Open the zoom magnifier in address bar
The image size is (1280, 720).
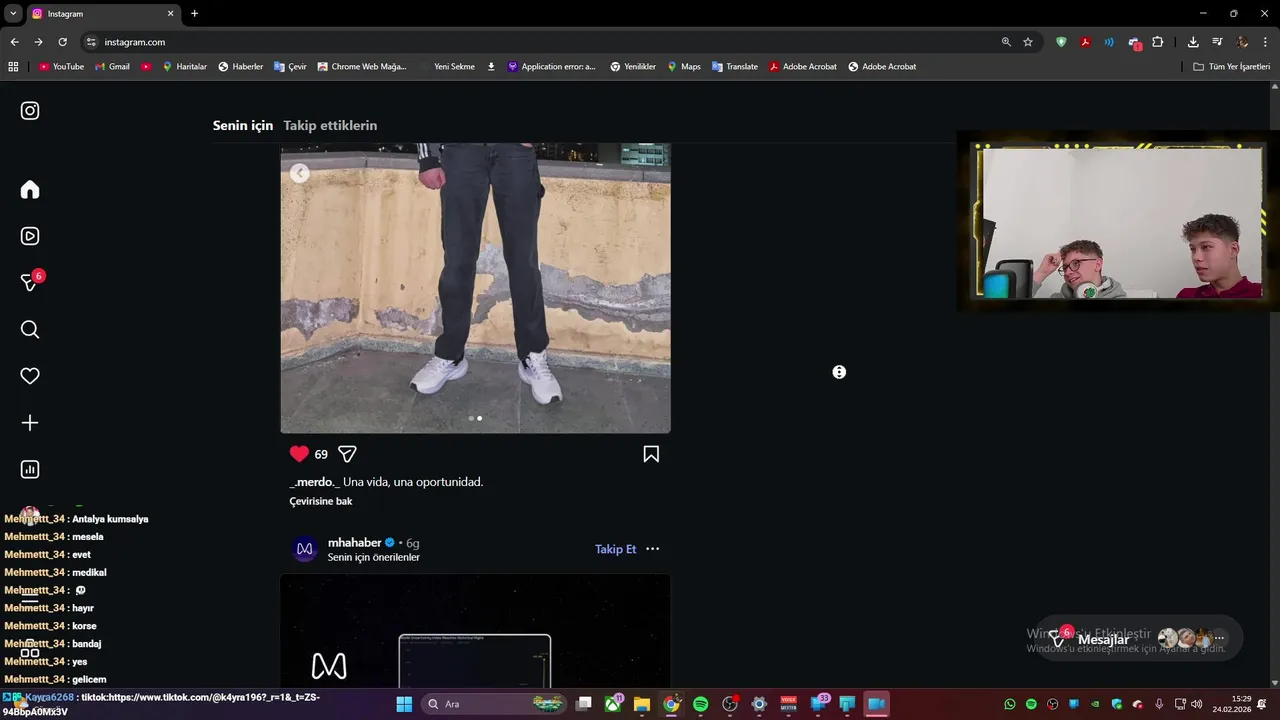[x=1006, y=42]
